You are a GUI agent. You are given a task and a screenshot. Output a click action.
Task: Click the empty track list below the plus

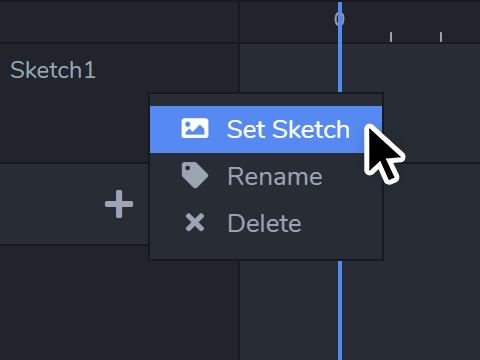119,303
